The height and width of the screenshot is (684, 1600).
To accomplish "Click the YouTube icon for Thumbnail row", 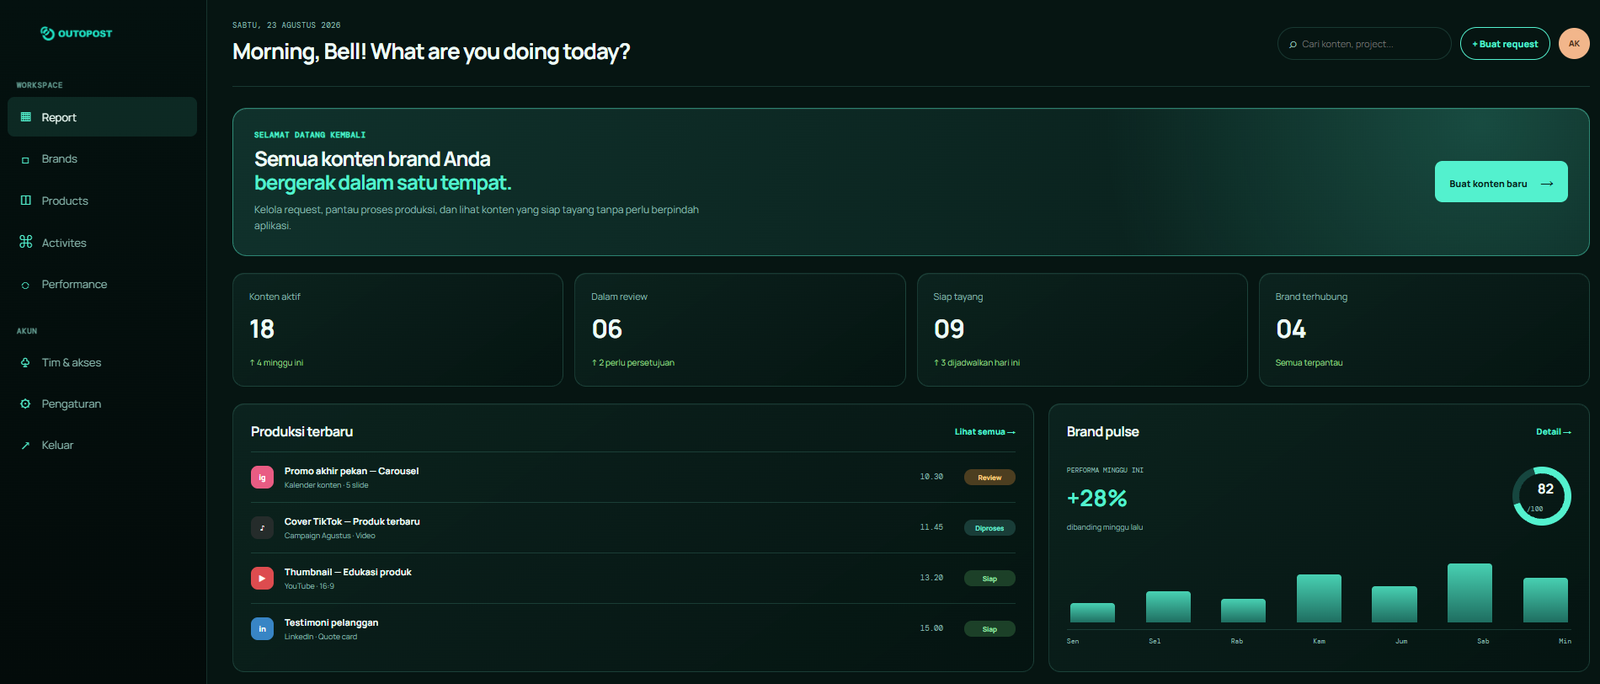I will [x=262, y=578].
